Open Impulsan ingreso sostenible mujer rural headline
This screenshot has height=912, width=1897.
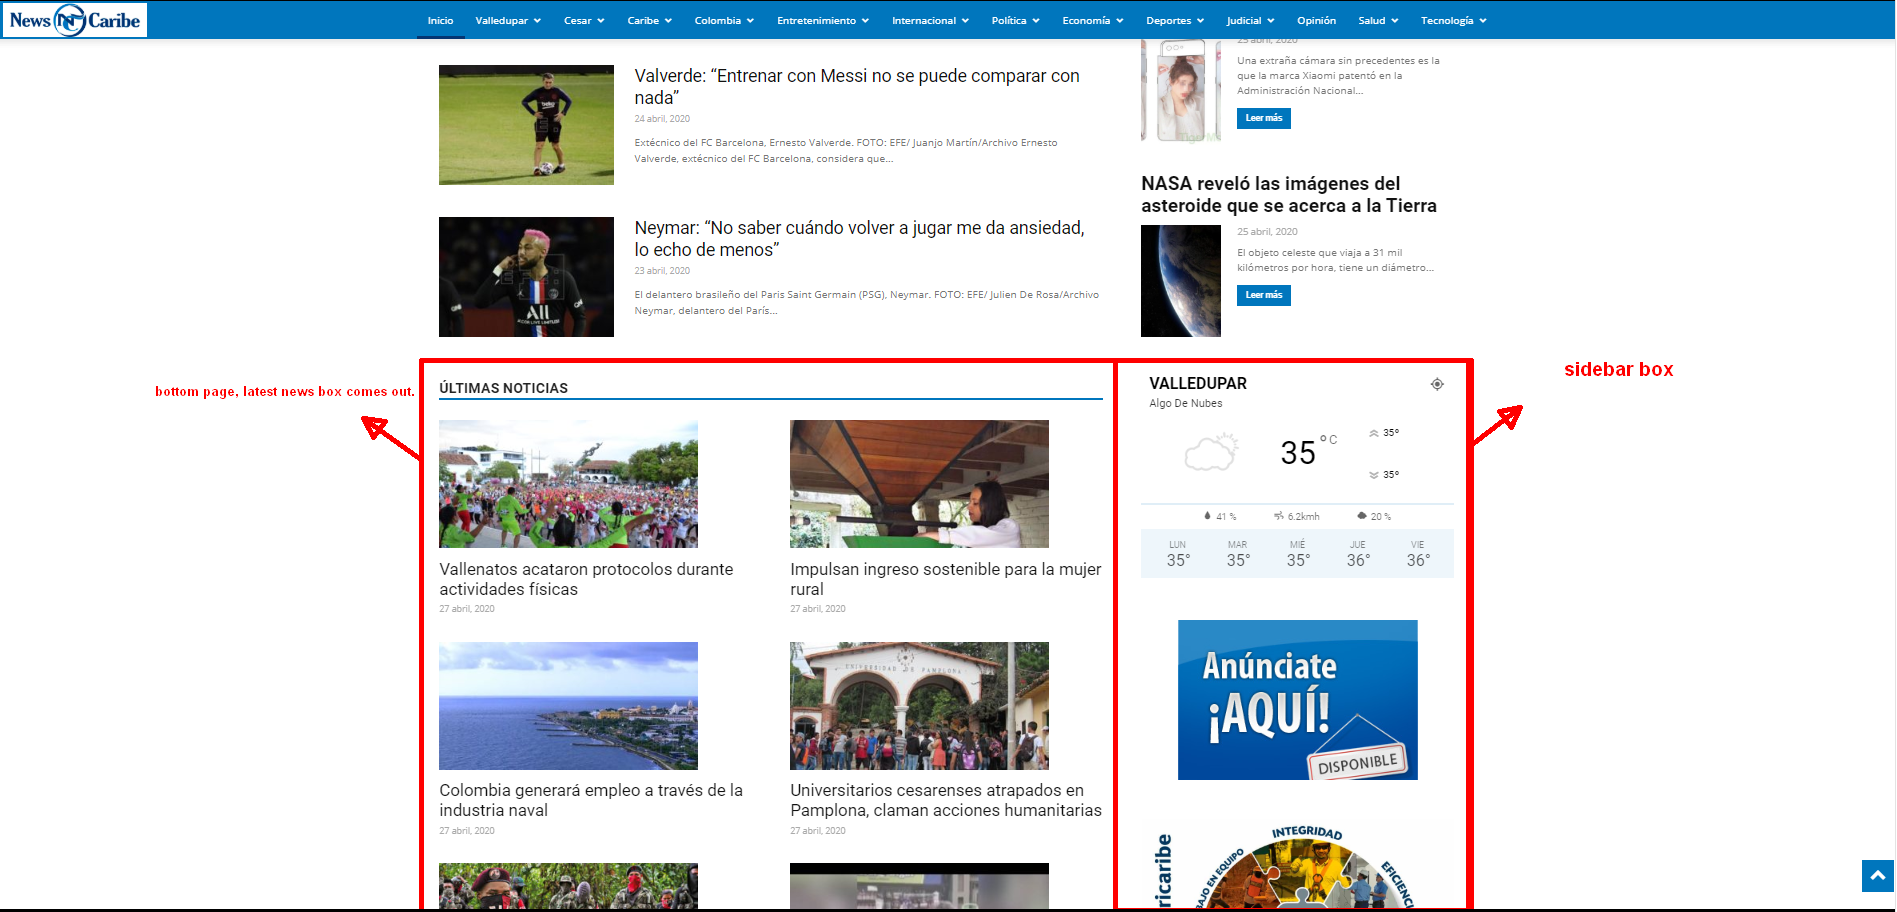click(945, 579)
